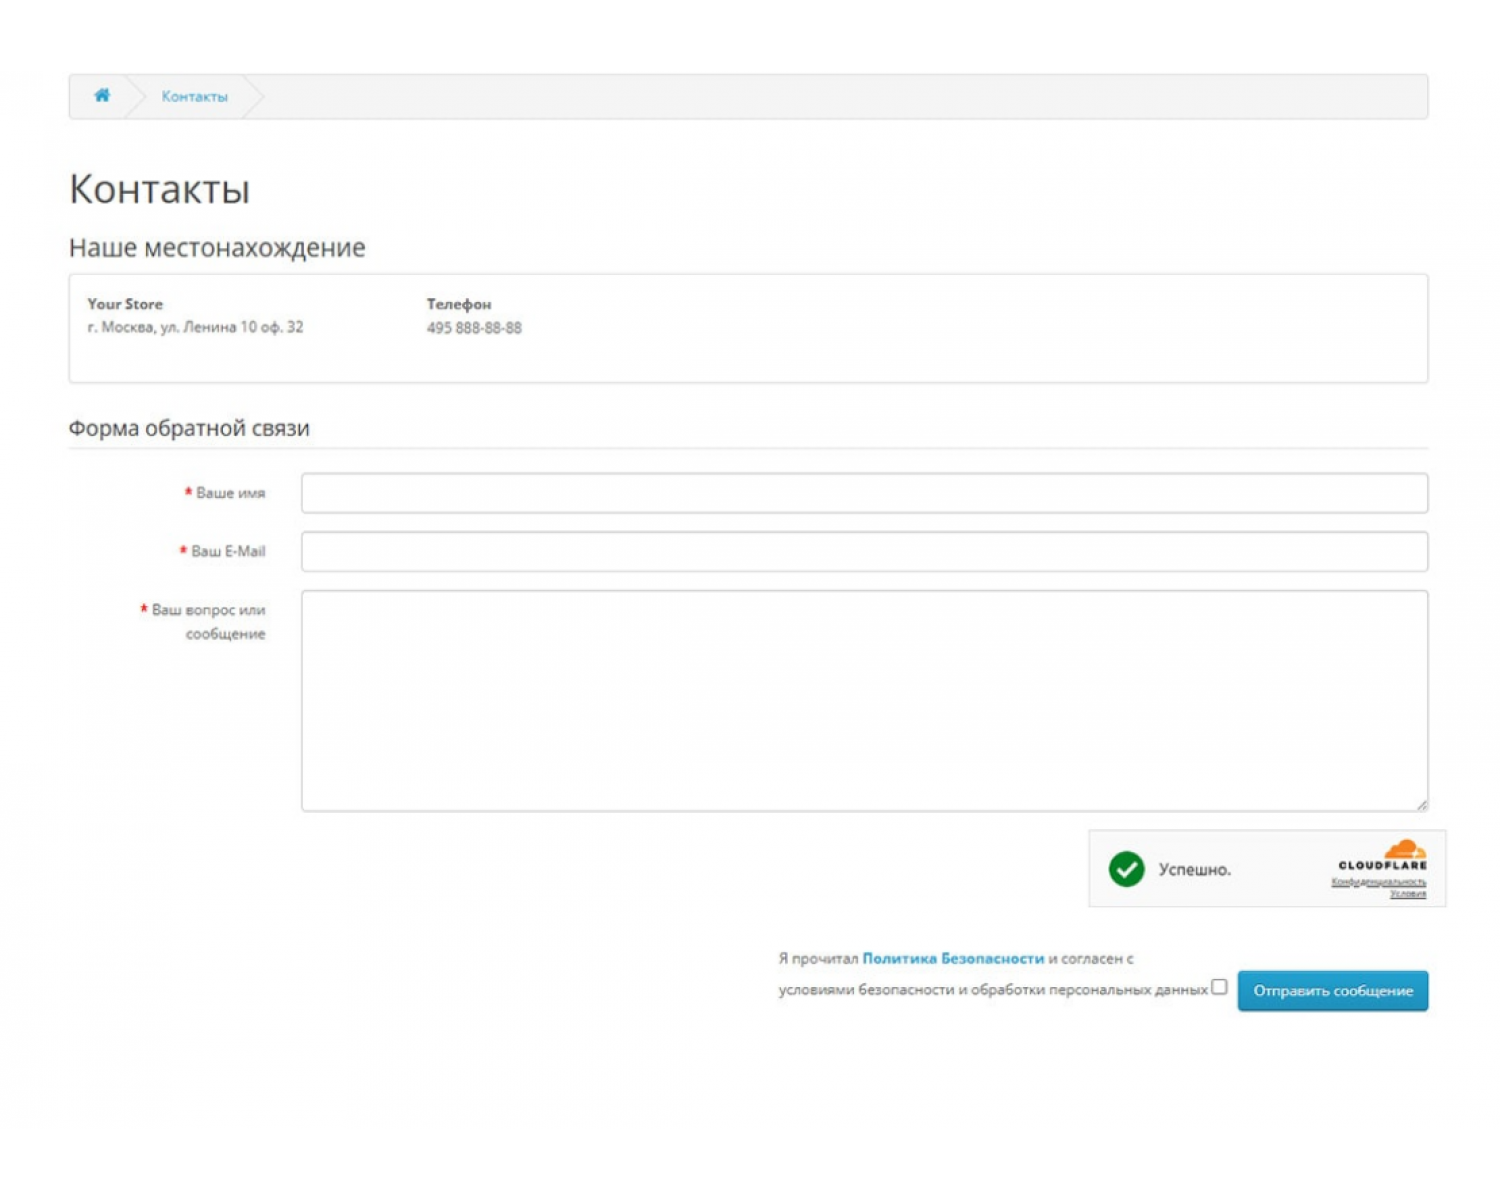Click the message textarea to start typing
Image resolution: width=1500 pixels, height=1200 pixels.
(x=864, y=698)
